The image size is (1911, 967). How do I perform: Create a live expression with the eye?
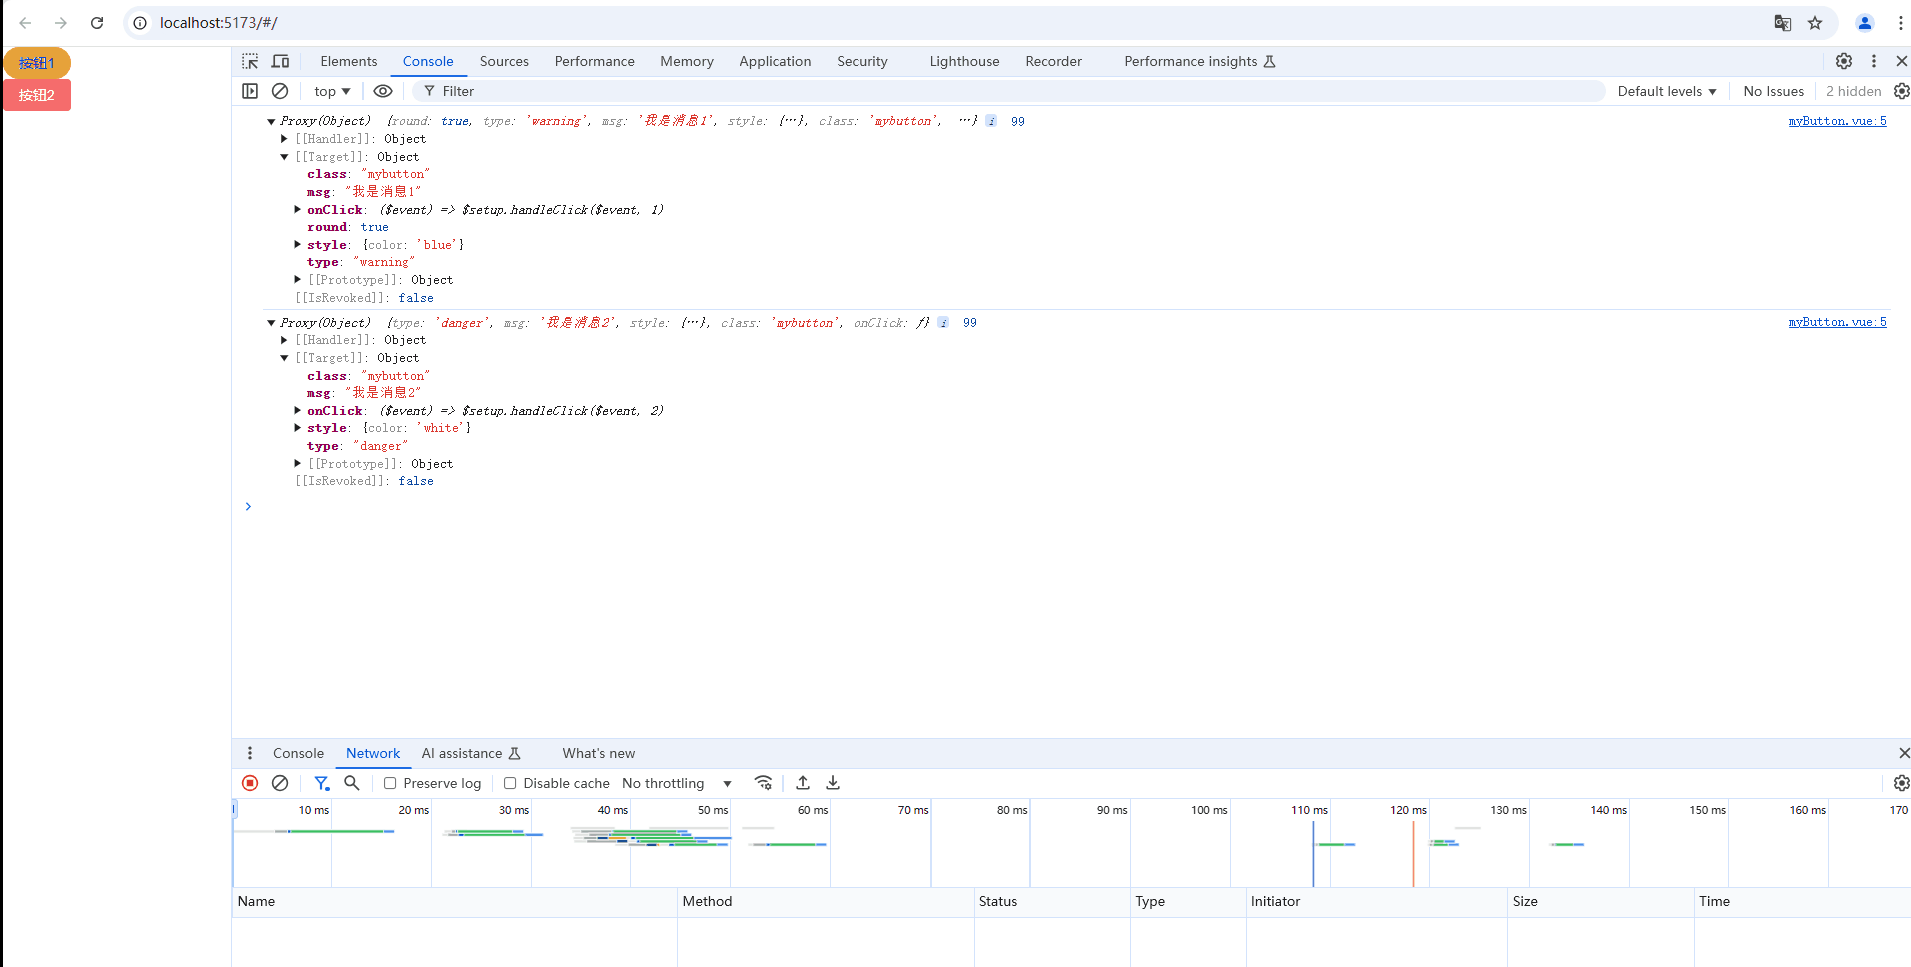(x=383, y=91)
